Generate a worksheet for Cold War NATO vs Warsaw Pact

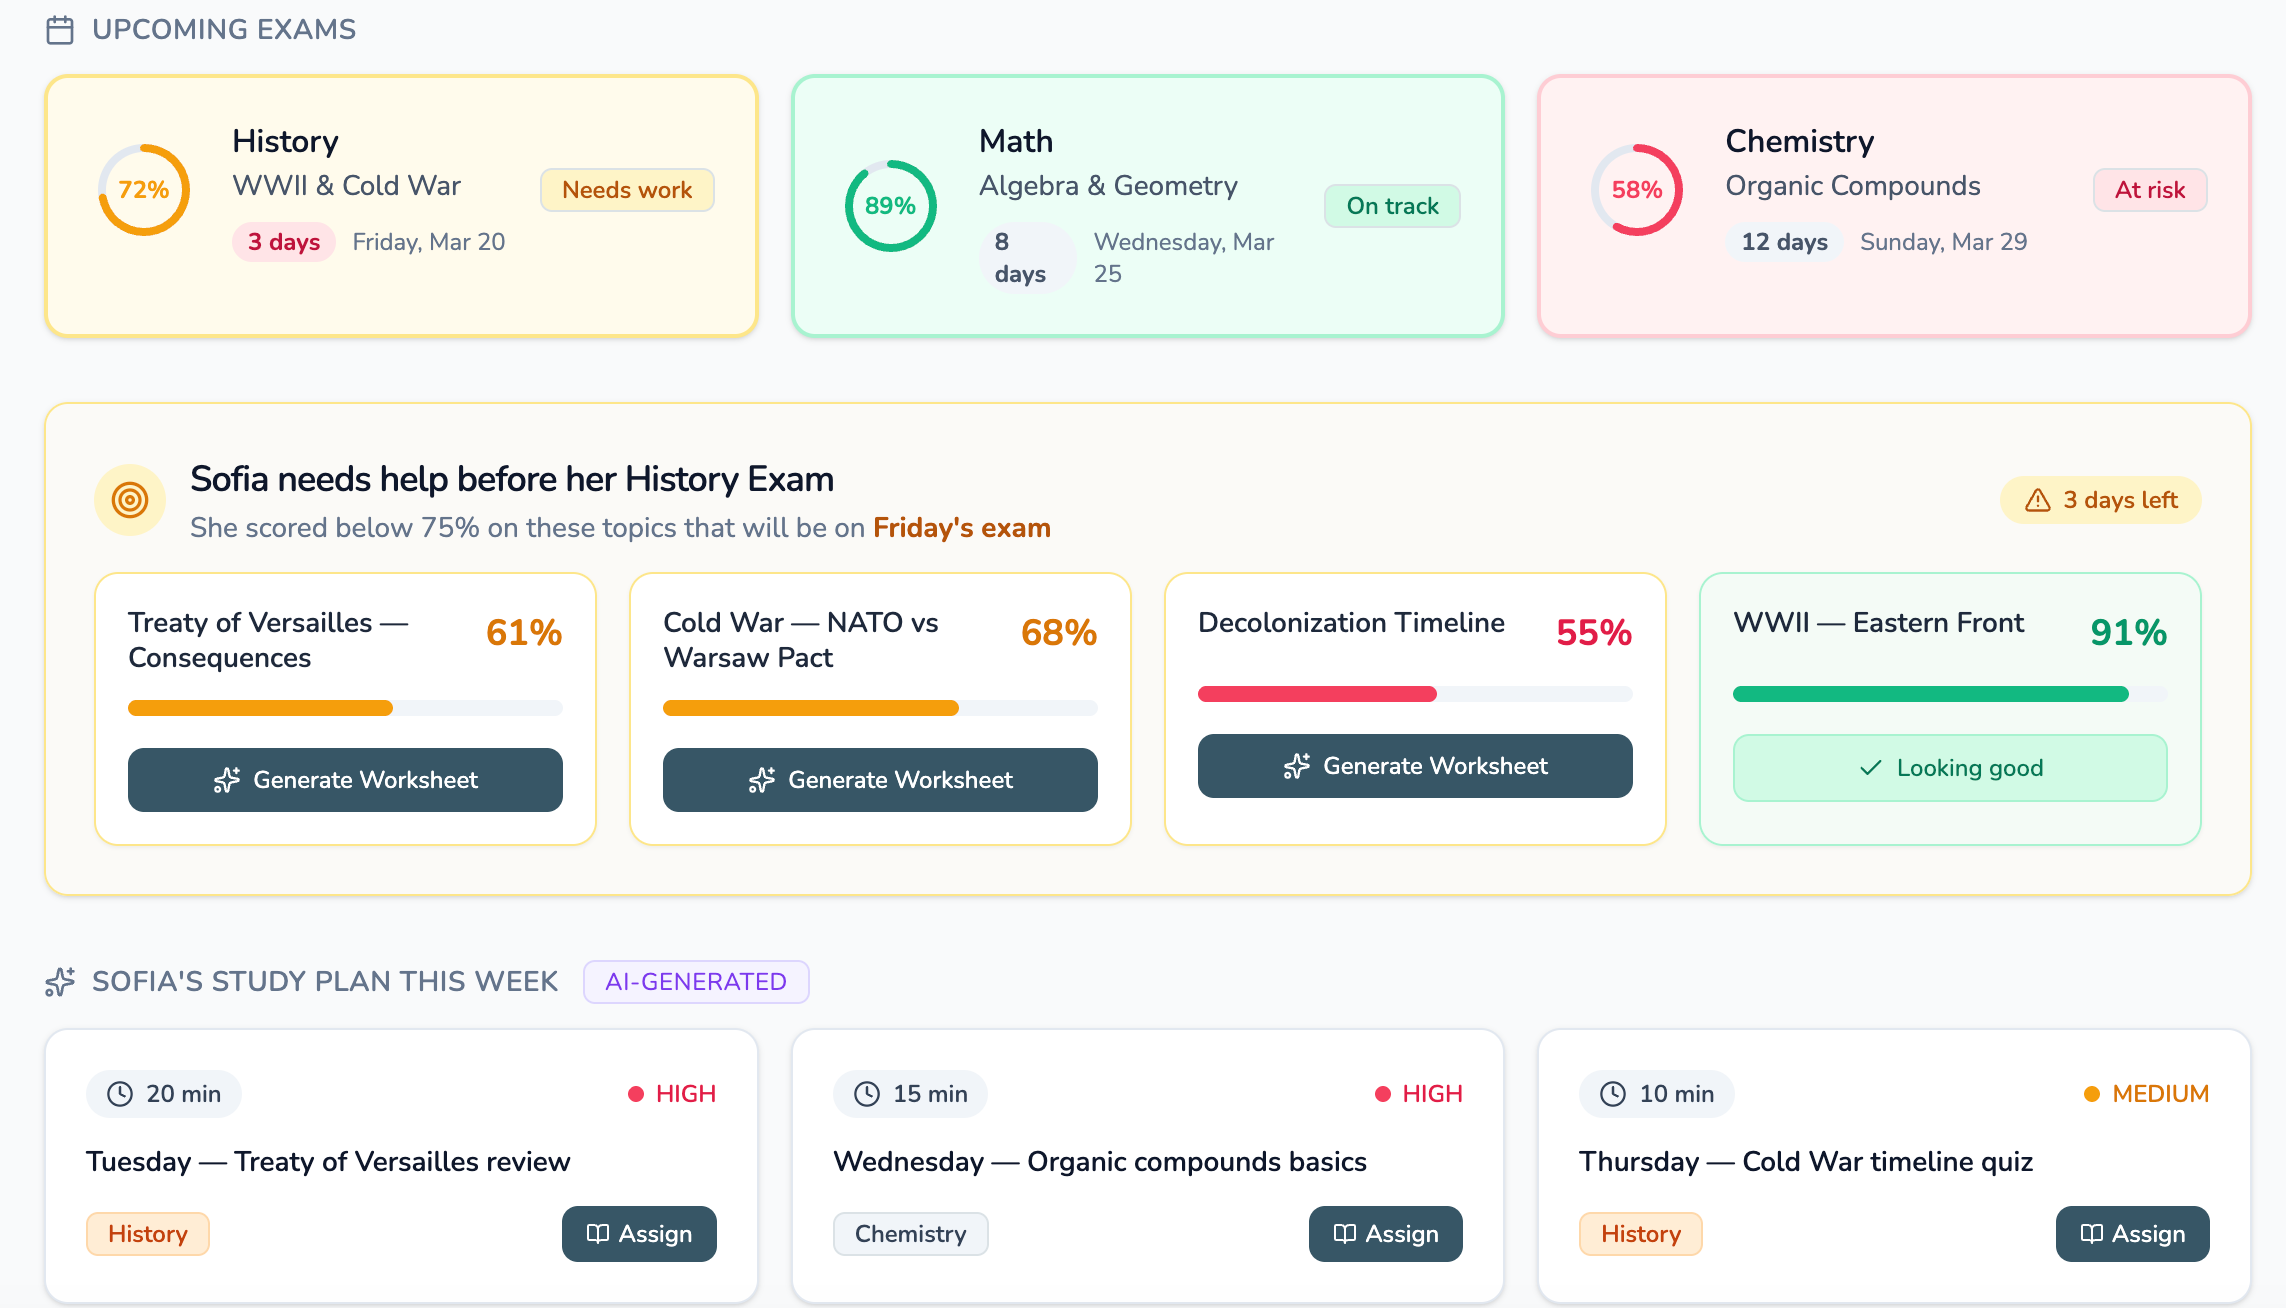pos(880,780)
